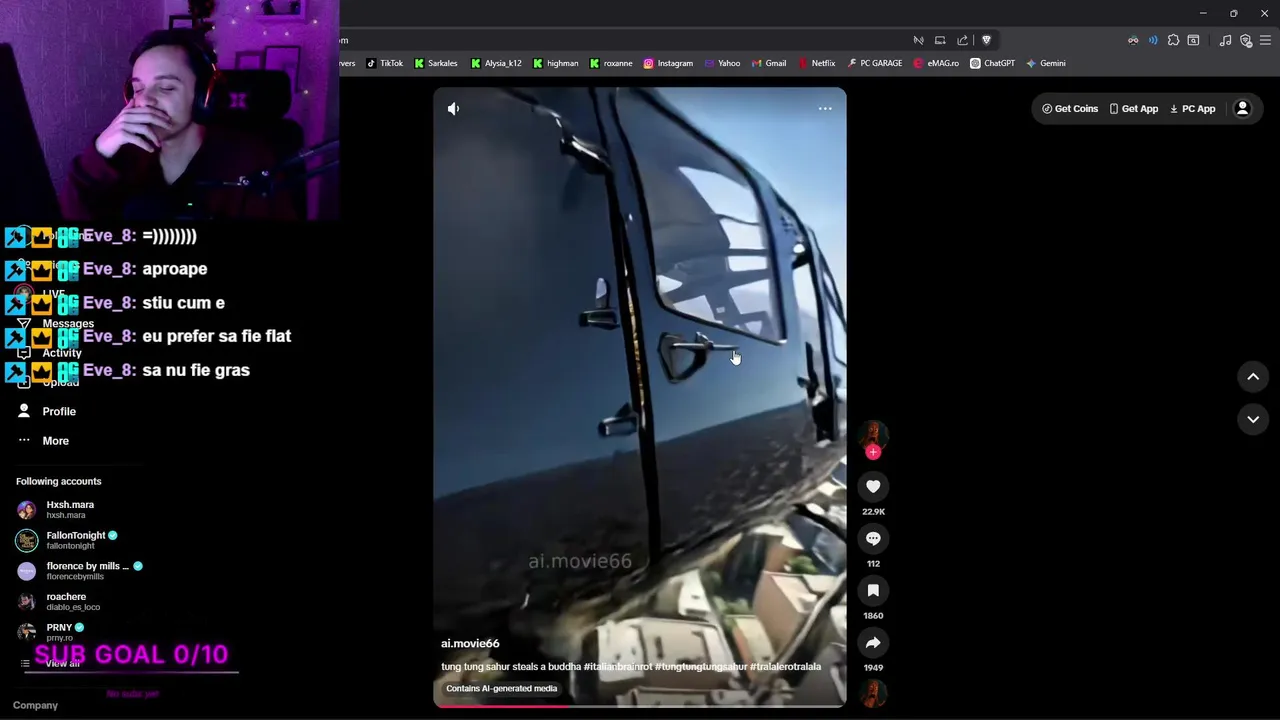The image size is (1280, 720).
Task: Open the roxanne bookmark
Action: (x=611, y=63)
